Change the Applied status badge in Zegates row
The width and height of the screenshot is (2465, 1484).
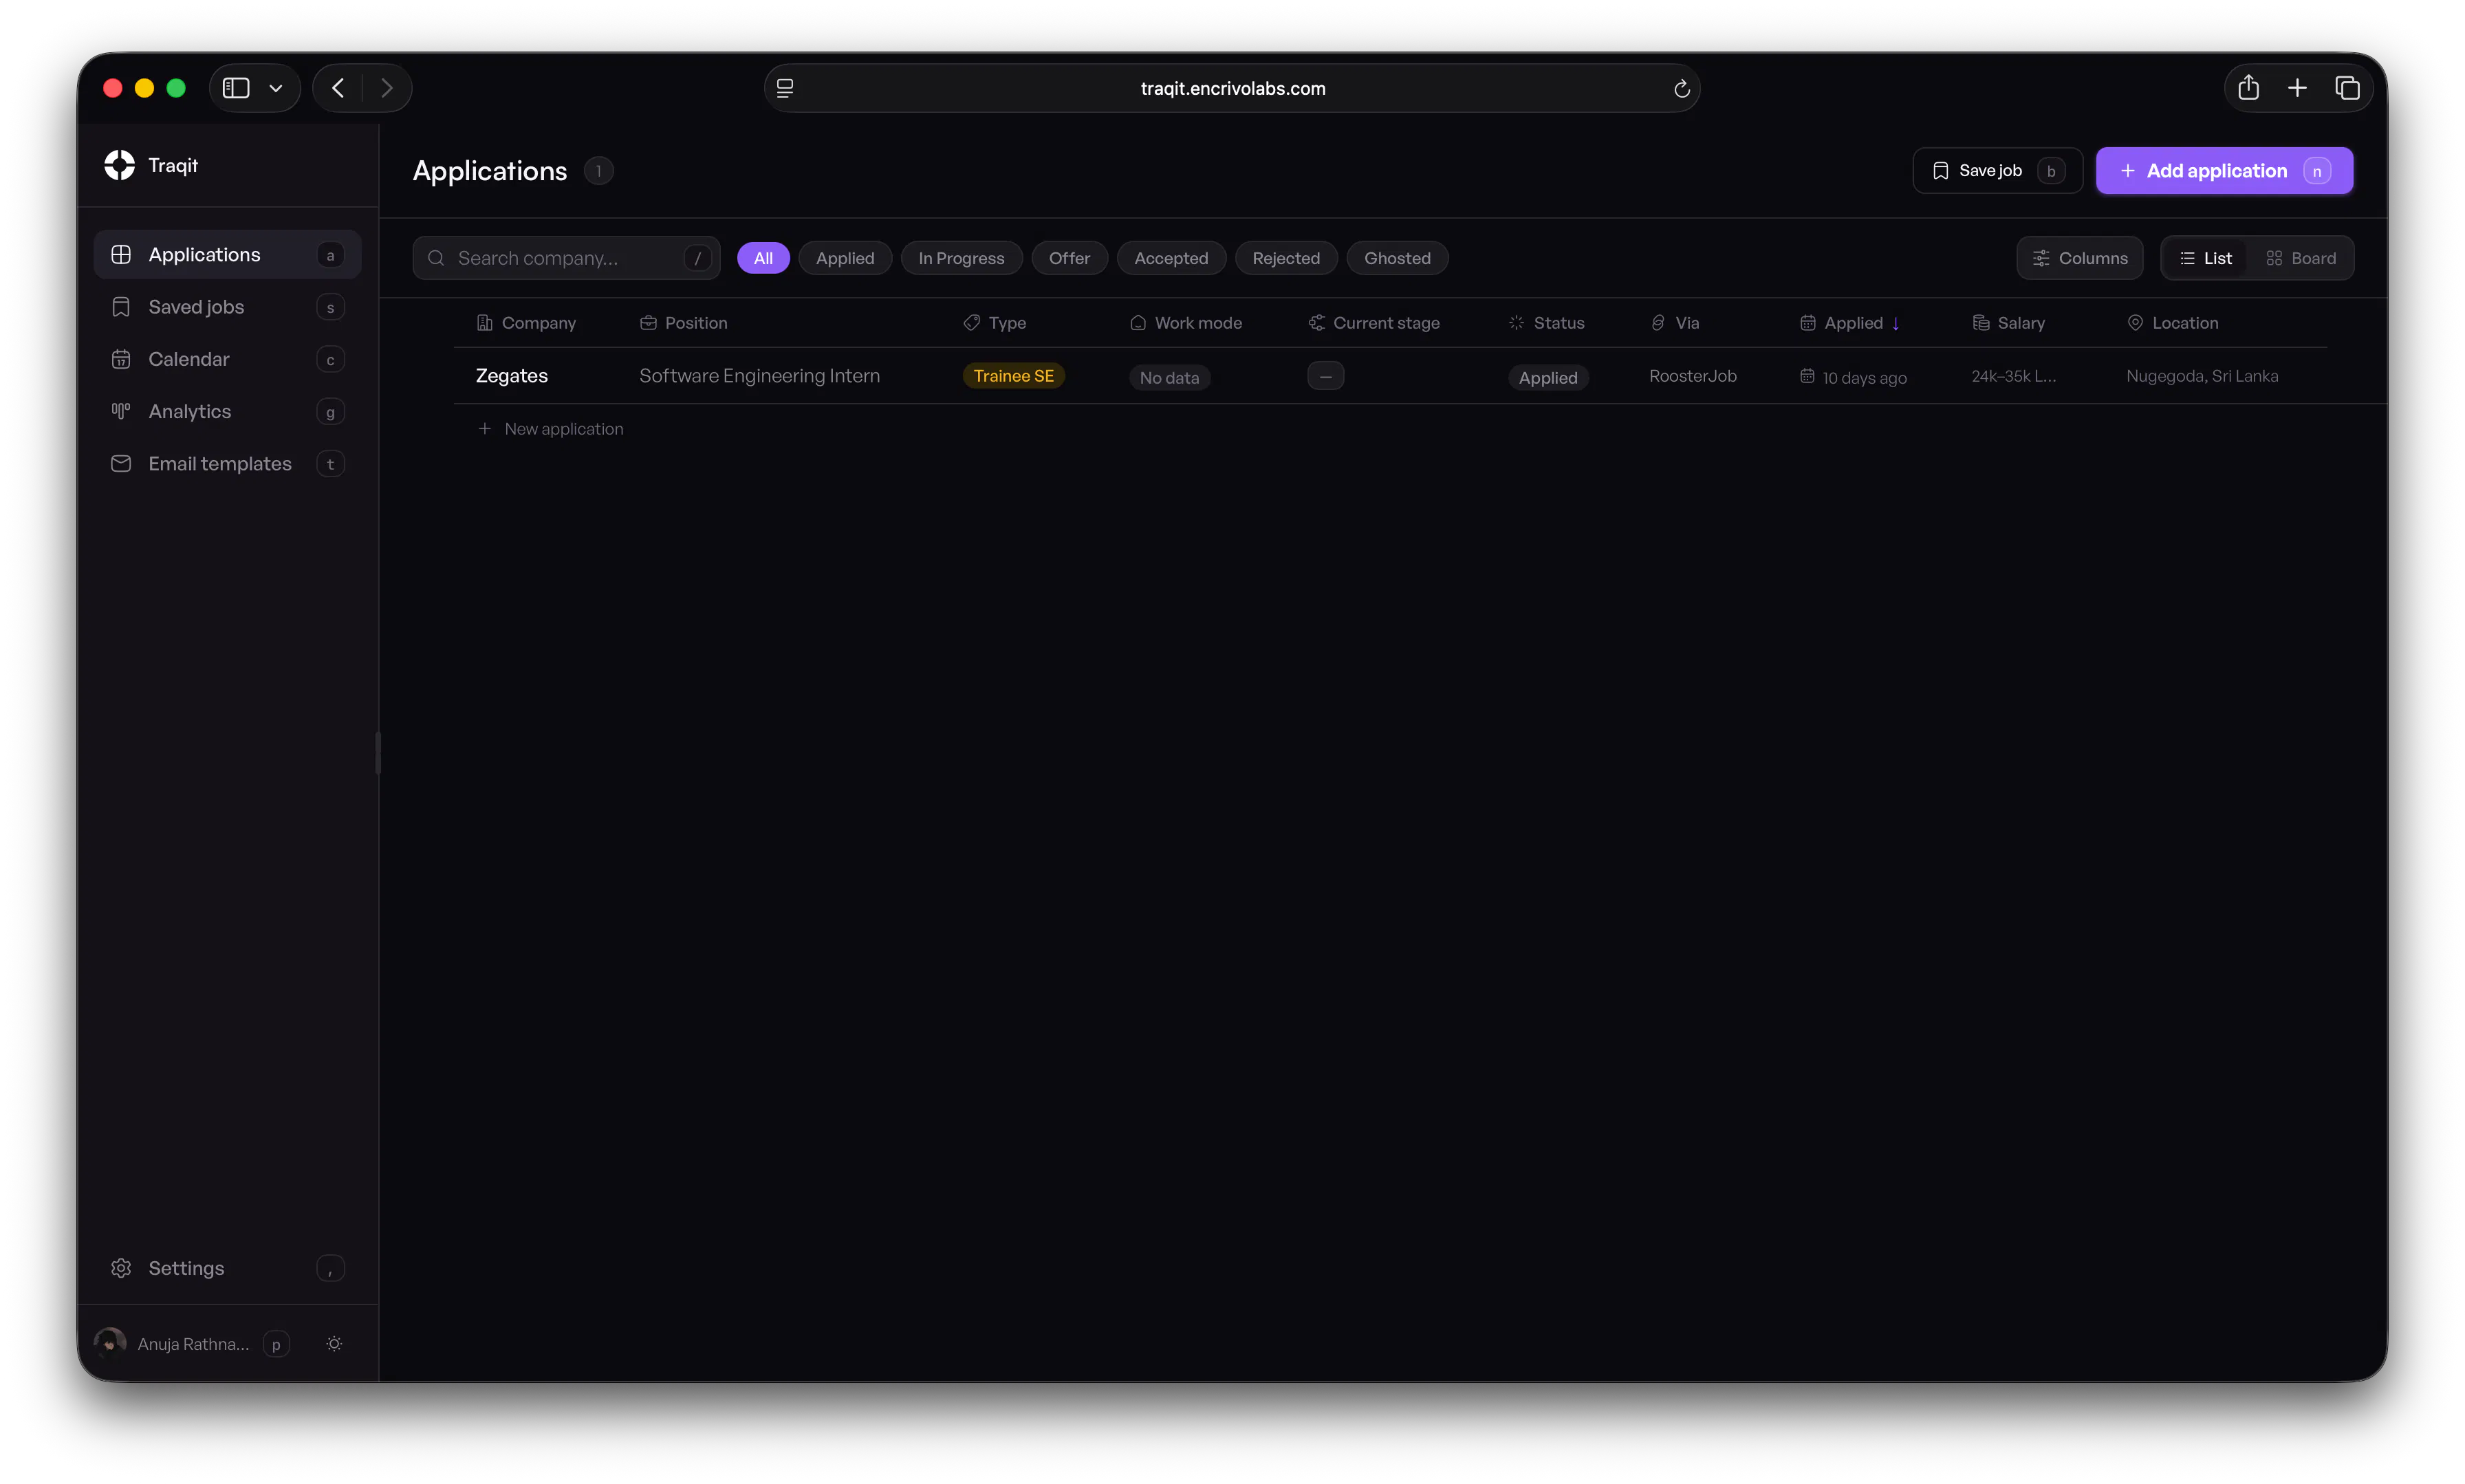1548,378
